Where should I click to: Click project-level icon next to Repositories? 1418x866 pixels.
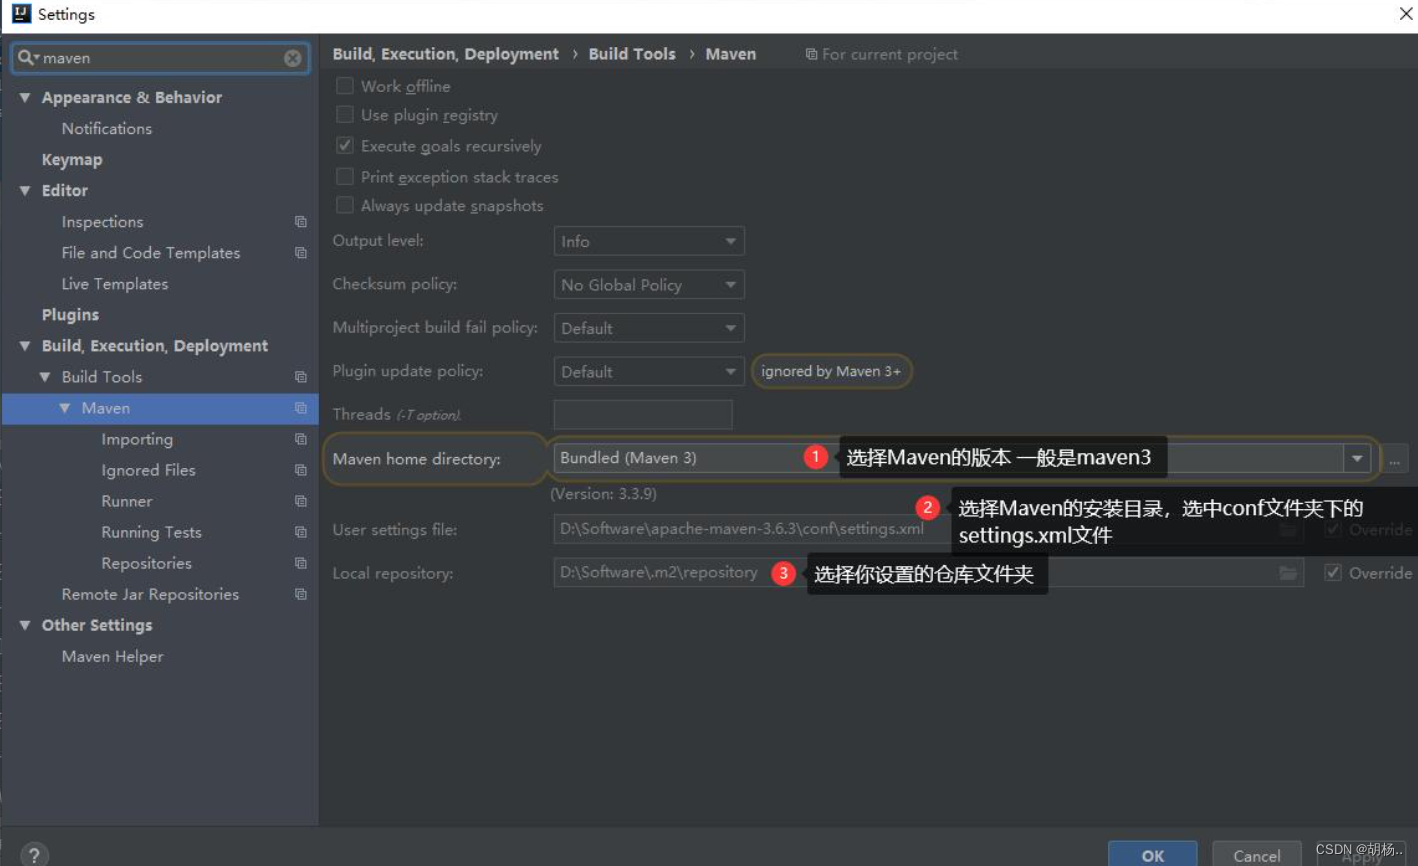pyautogui.click(x=300, y=563)
